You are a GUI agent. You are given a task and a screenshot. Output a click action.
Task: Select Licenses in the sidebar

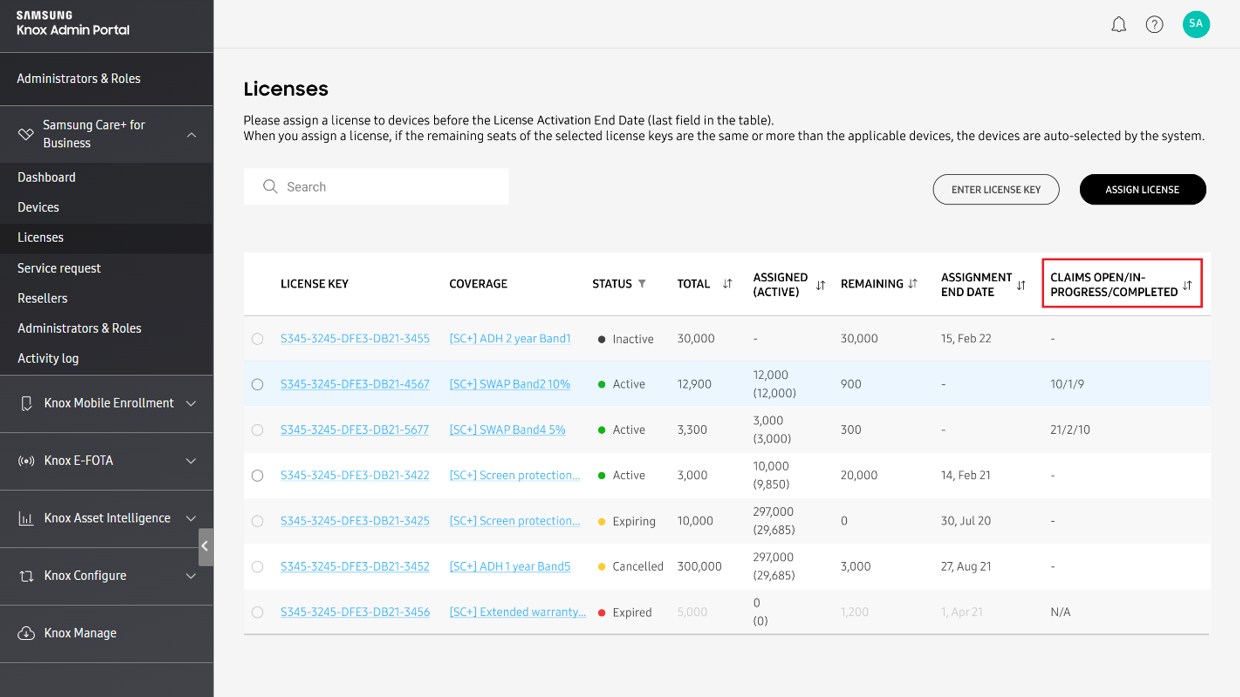(x=40, y=237)
